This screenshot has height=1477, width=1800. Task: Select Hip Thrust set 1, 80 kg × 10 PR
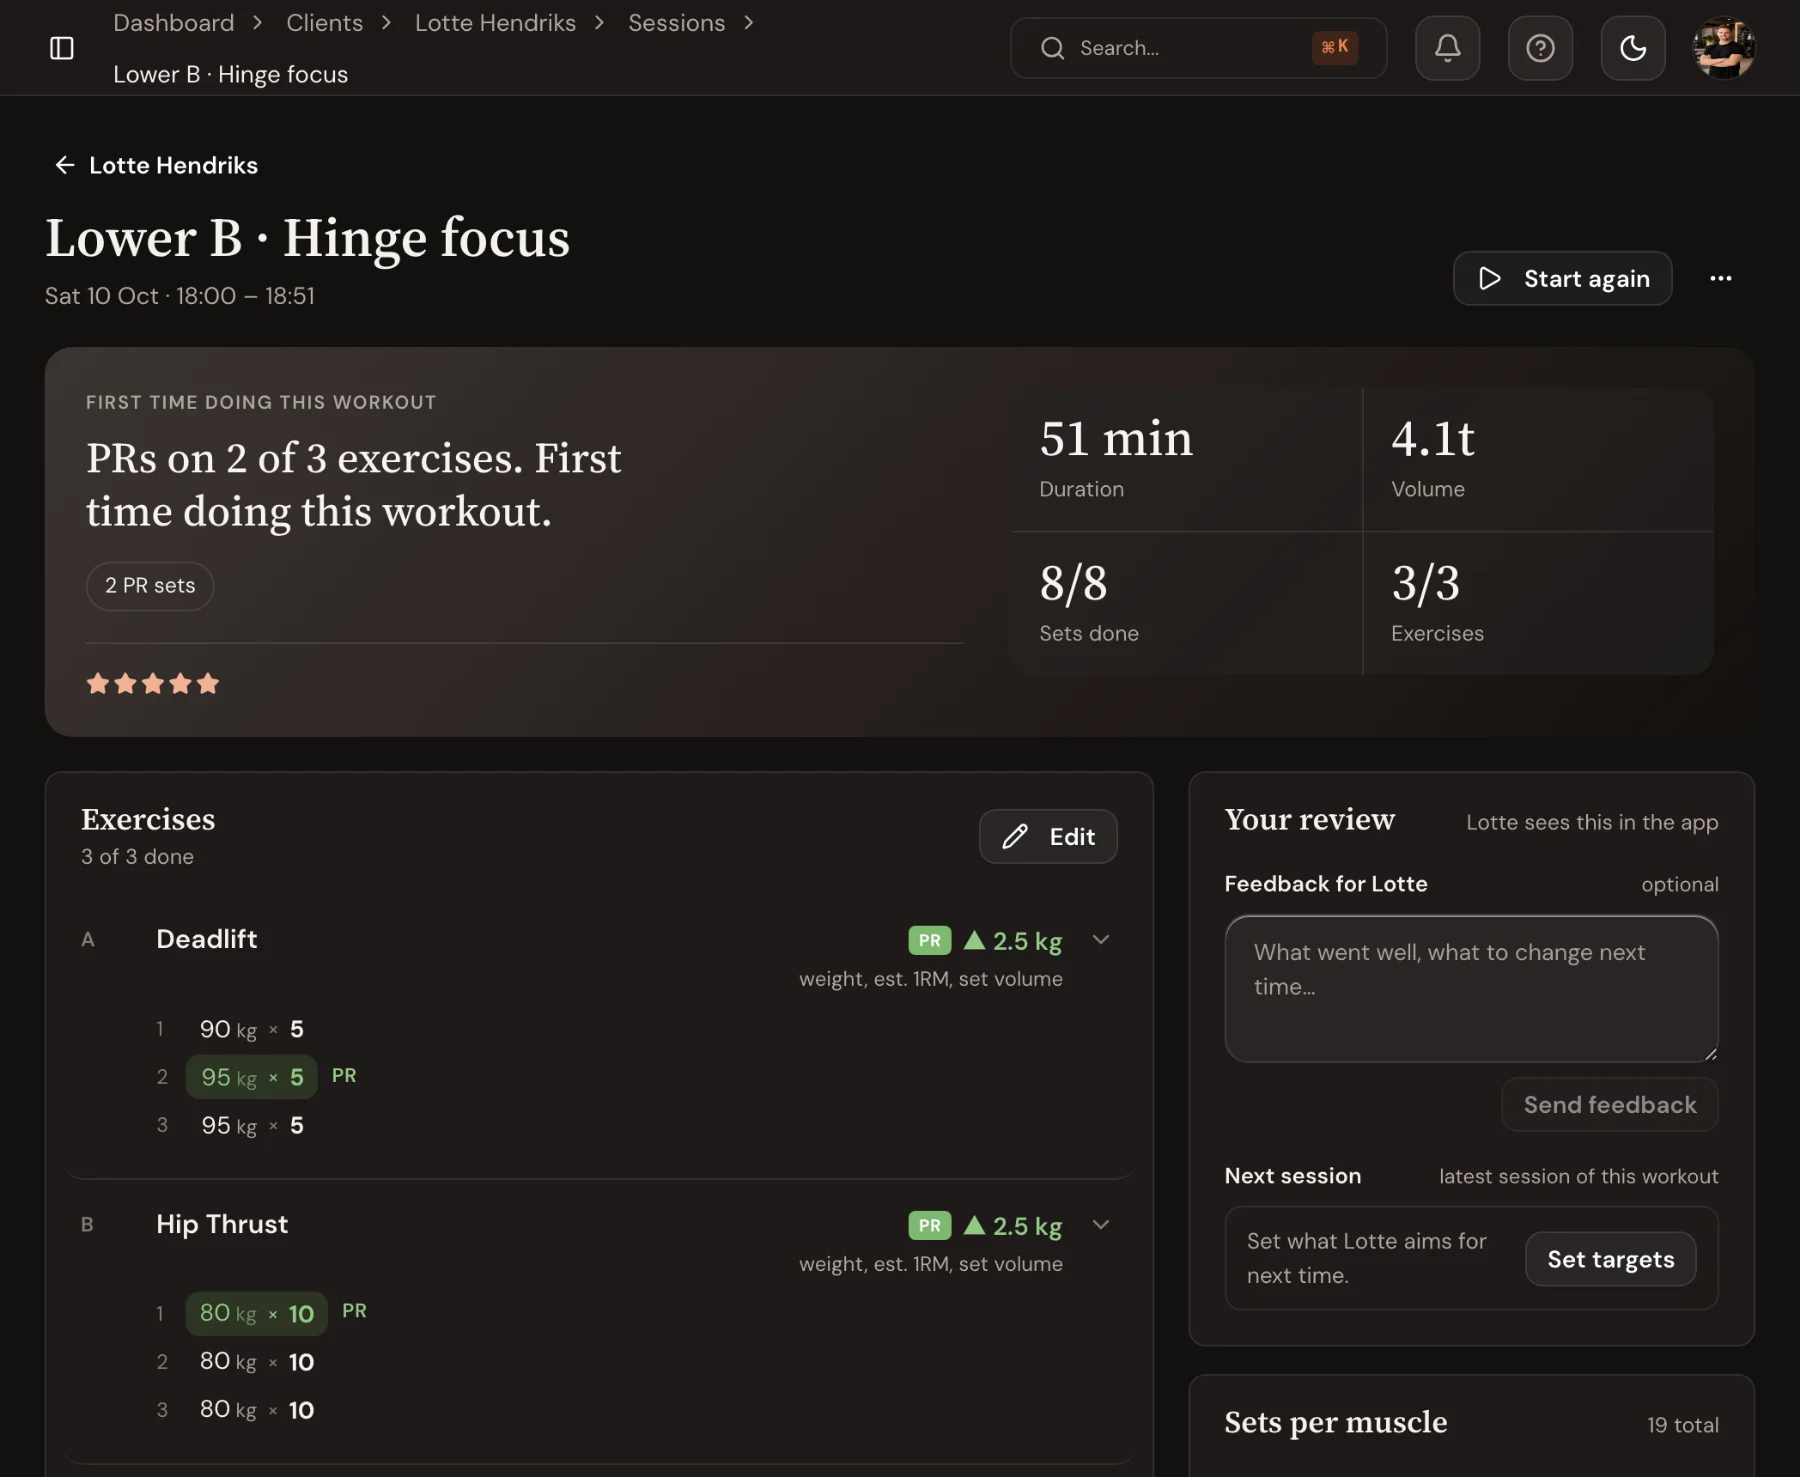click(257, 1313)
